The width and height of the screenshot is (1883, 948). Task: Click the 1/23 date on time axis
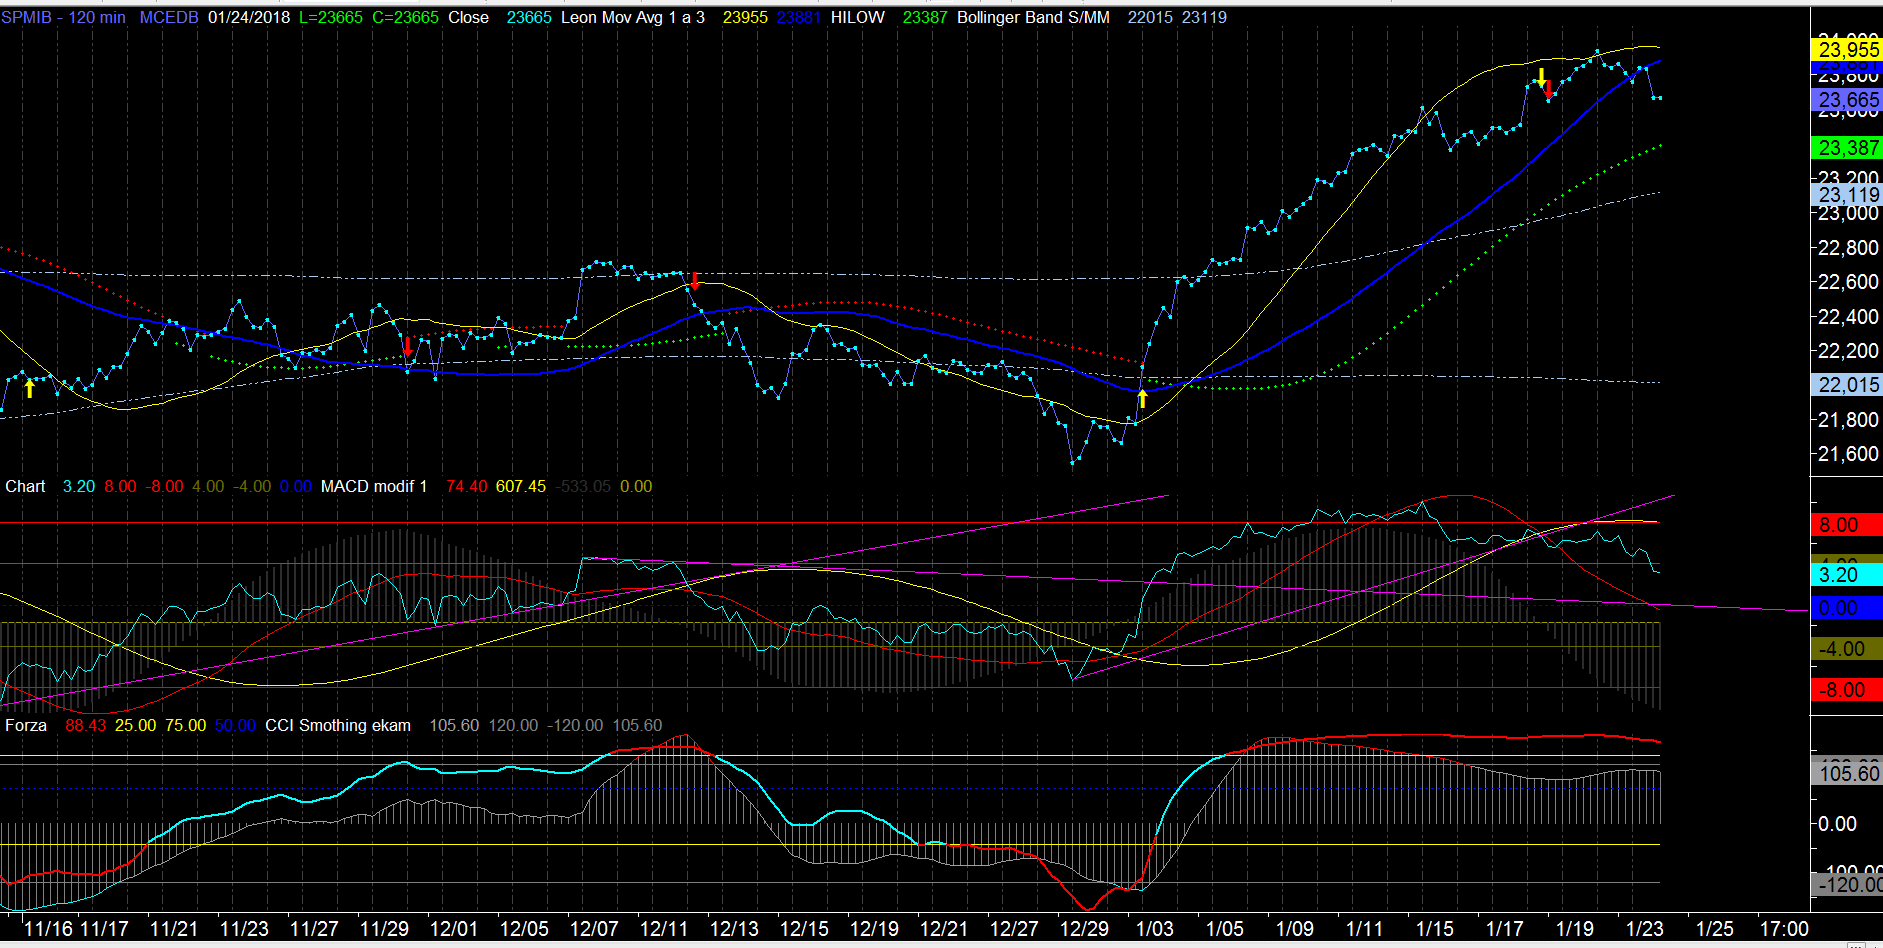(1645, 929)
